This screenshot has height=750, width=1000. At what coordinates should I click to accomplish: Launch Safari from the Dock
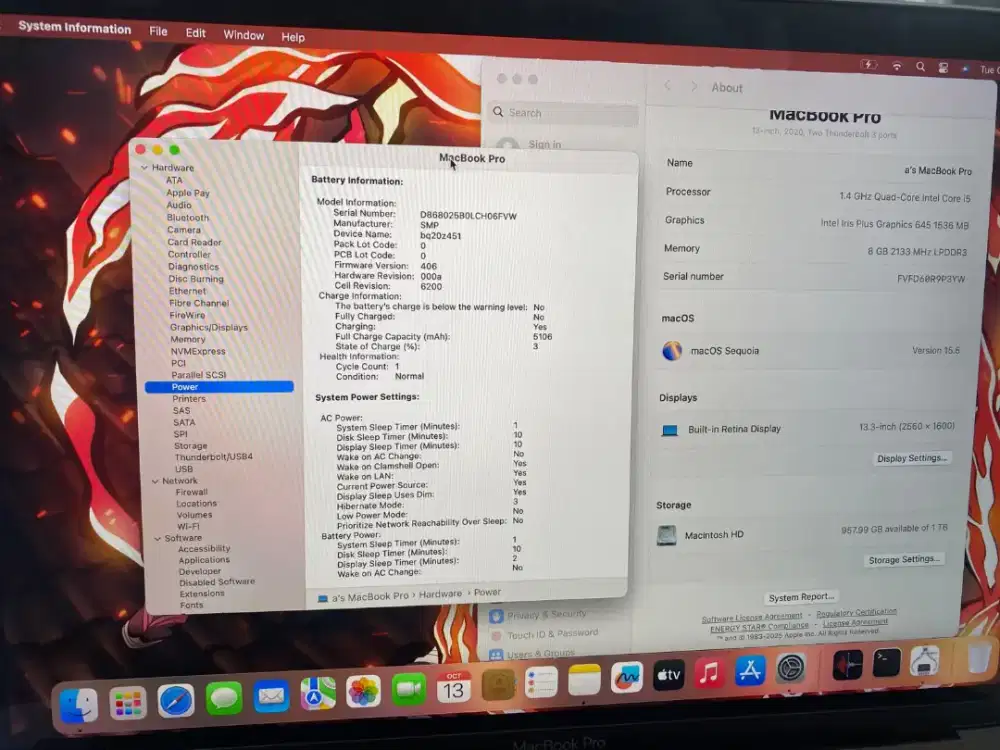coord(175,701)
